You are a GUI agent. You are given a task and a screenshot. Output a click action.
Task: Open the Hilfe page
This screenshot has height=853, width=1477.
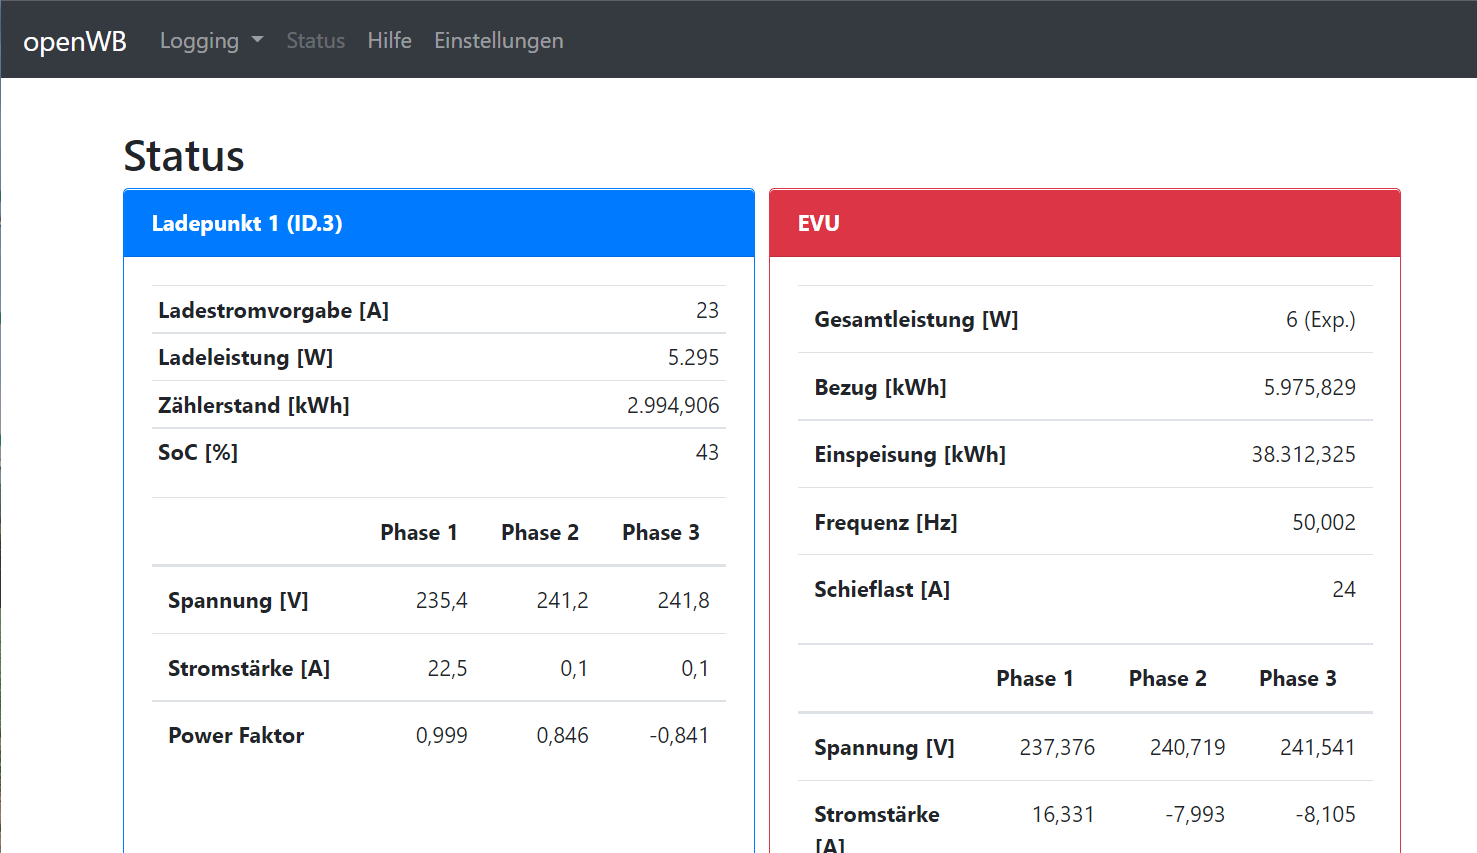coord(389,41)
